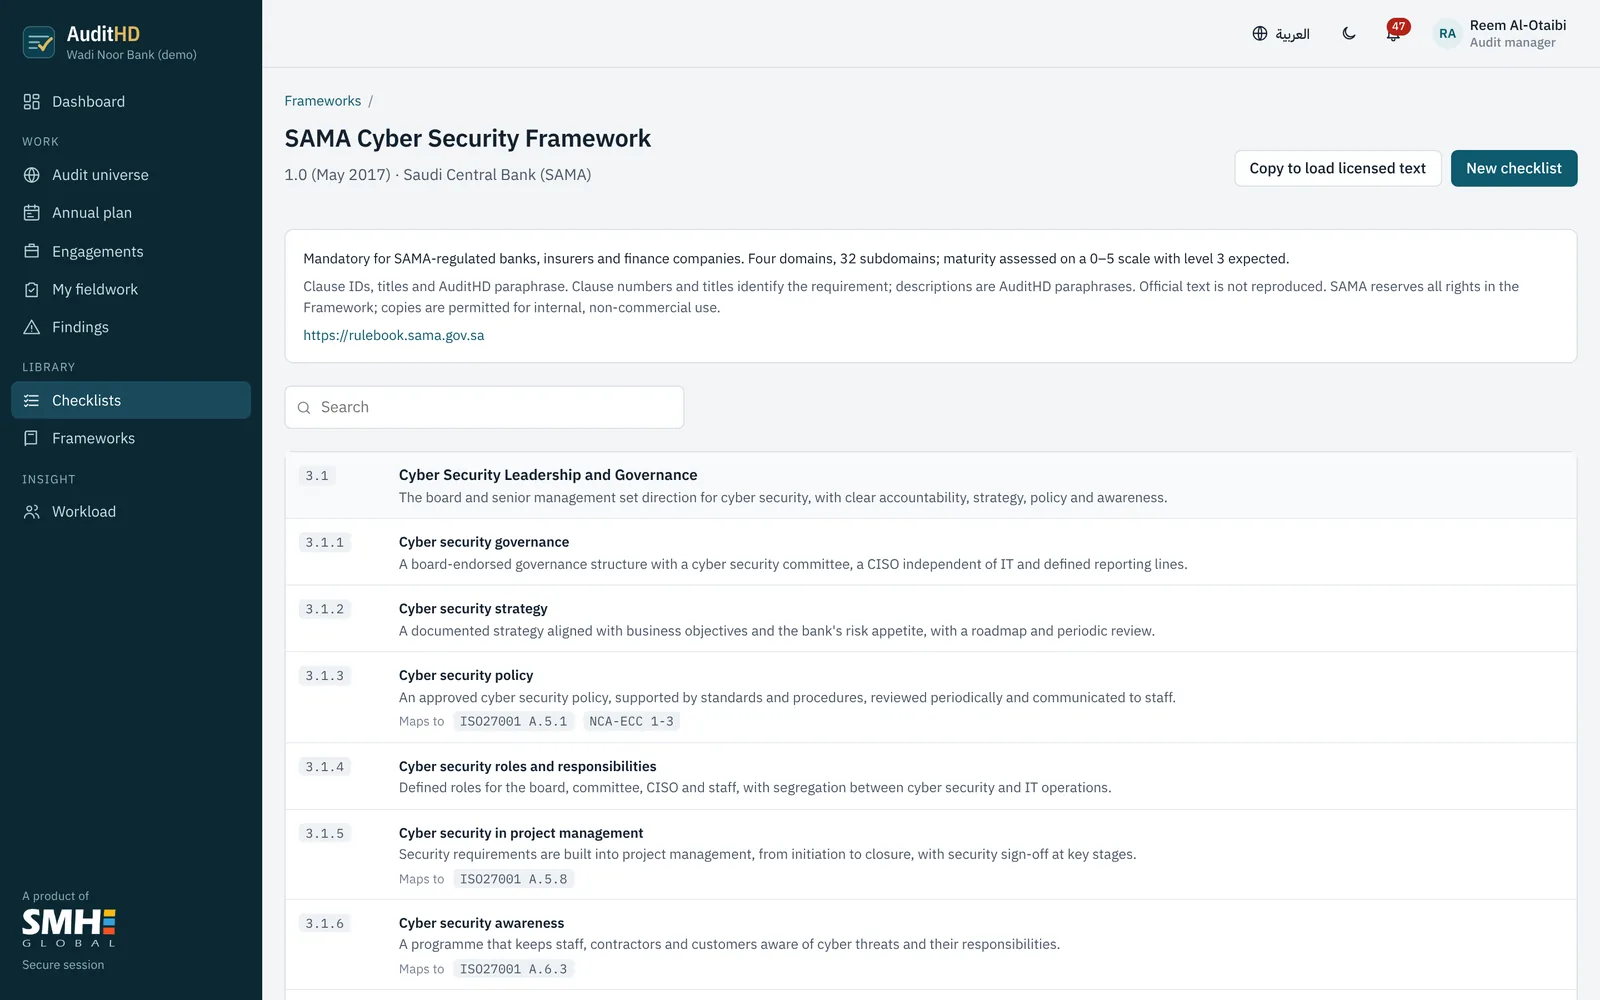Click the Workload people icon

(x=32, y=511)
